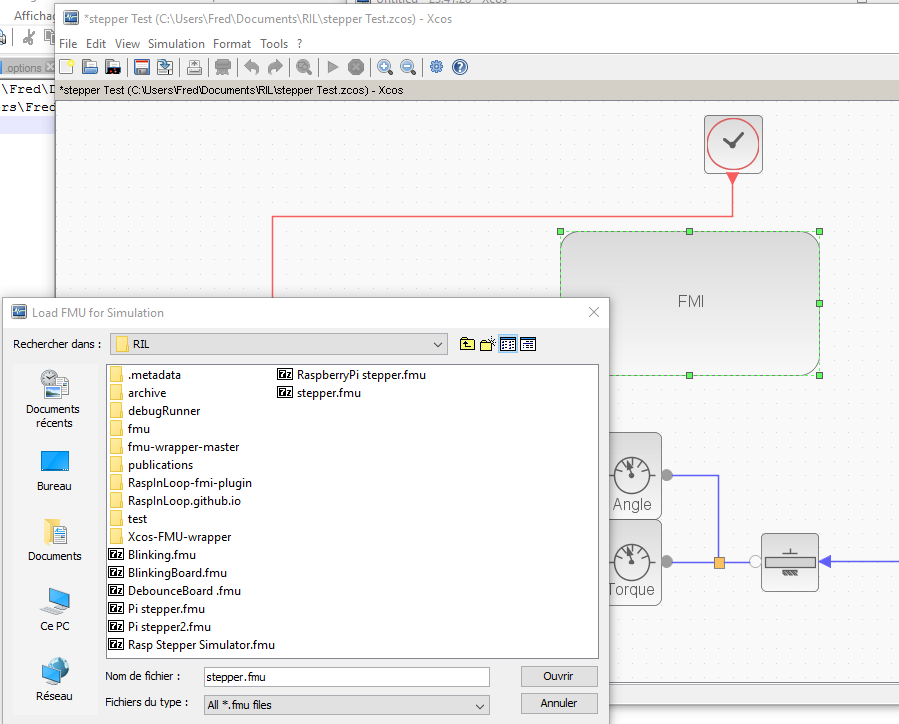899x724 pixels.
Task: Go up one folder level
Action: [x=467, y=344]
